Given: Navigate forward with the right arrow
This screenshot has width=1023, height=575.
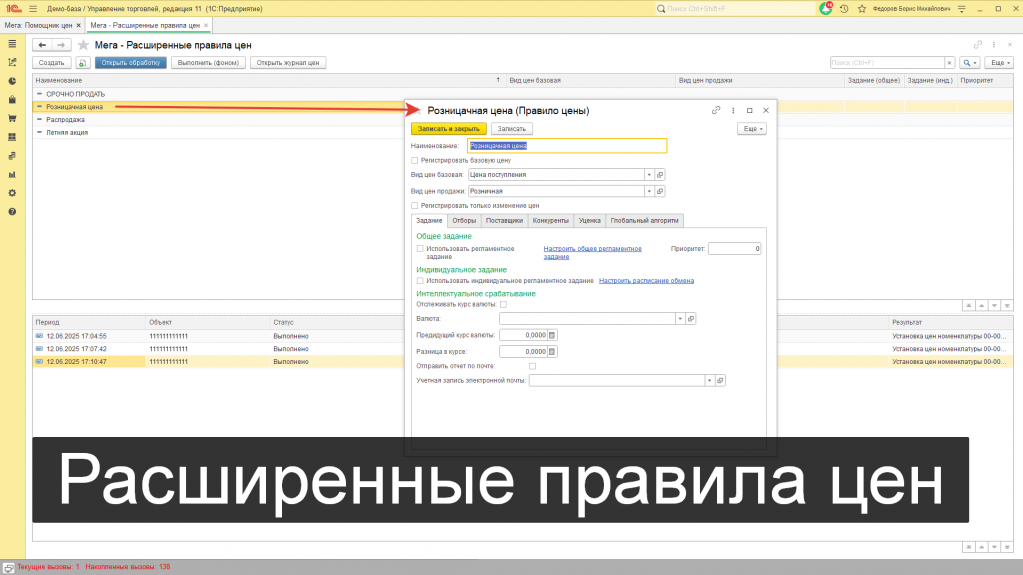Looking at the screenshot, I should point(61,45).
